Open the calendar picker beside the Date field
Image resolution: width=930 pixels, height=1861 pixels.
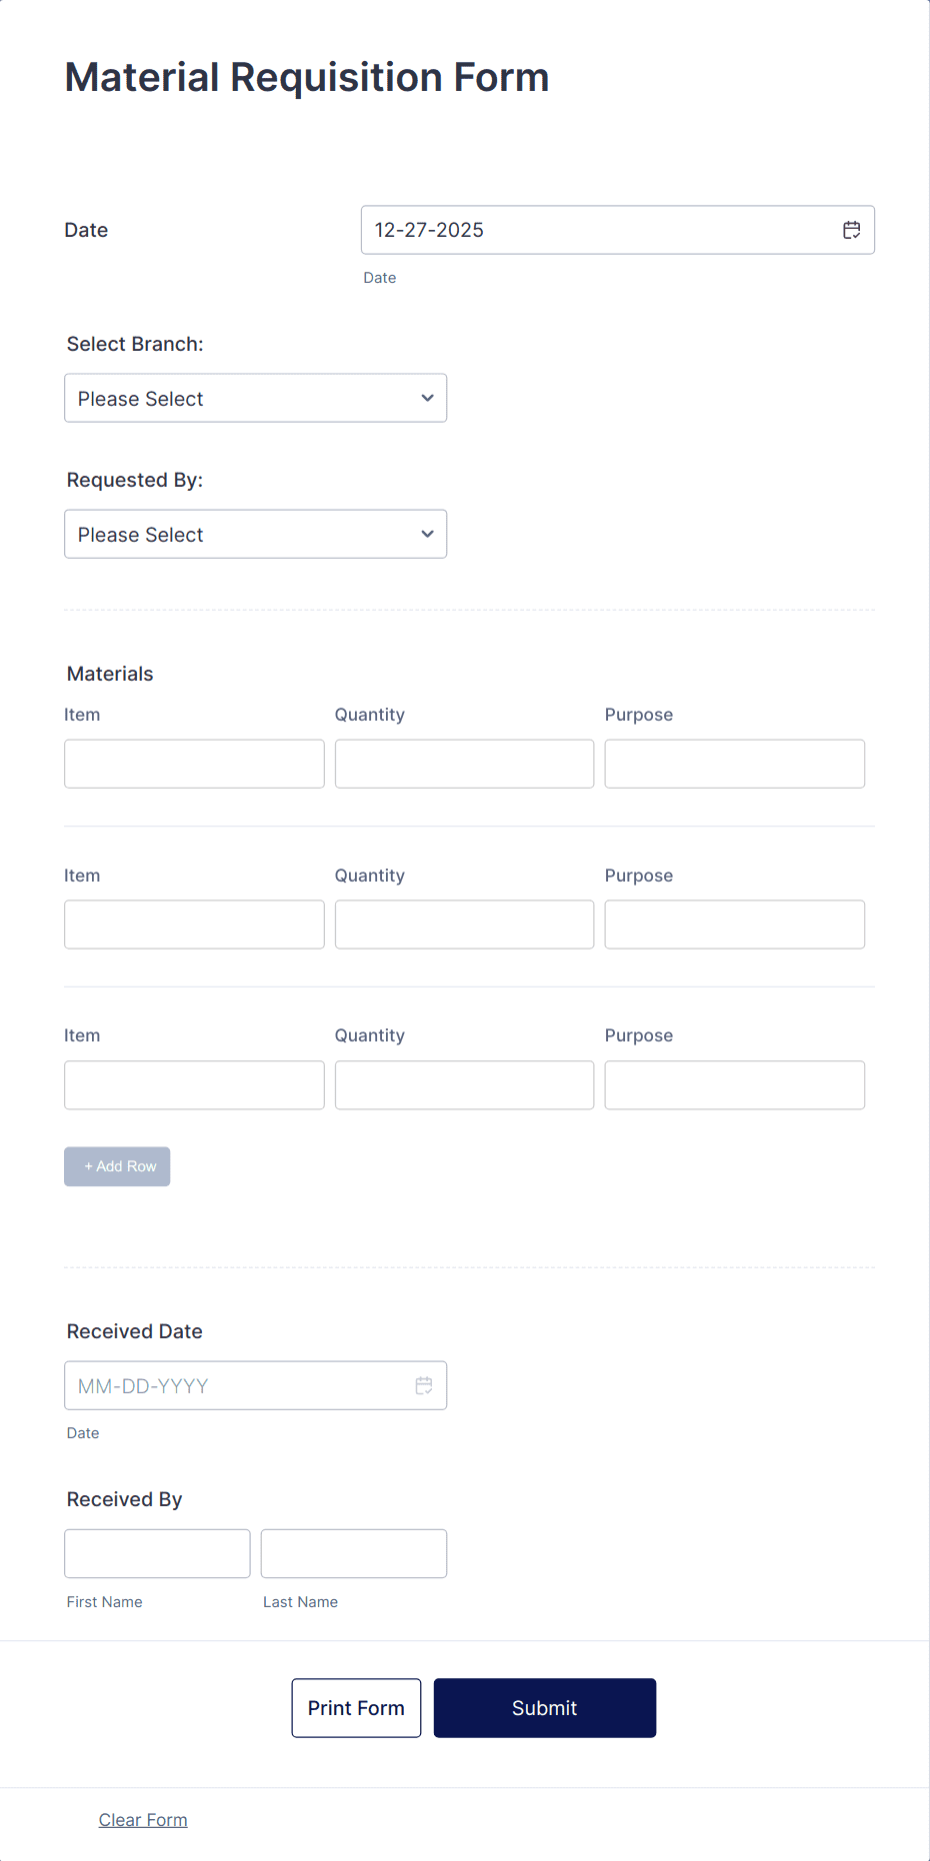(851, 230)
